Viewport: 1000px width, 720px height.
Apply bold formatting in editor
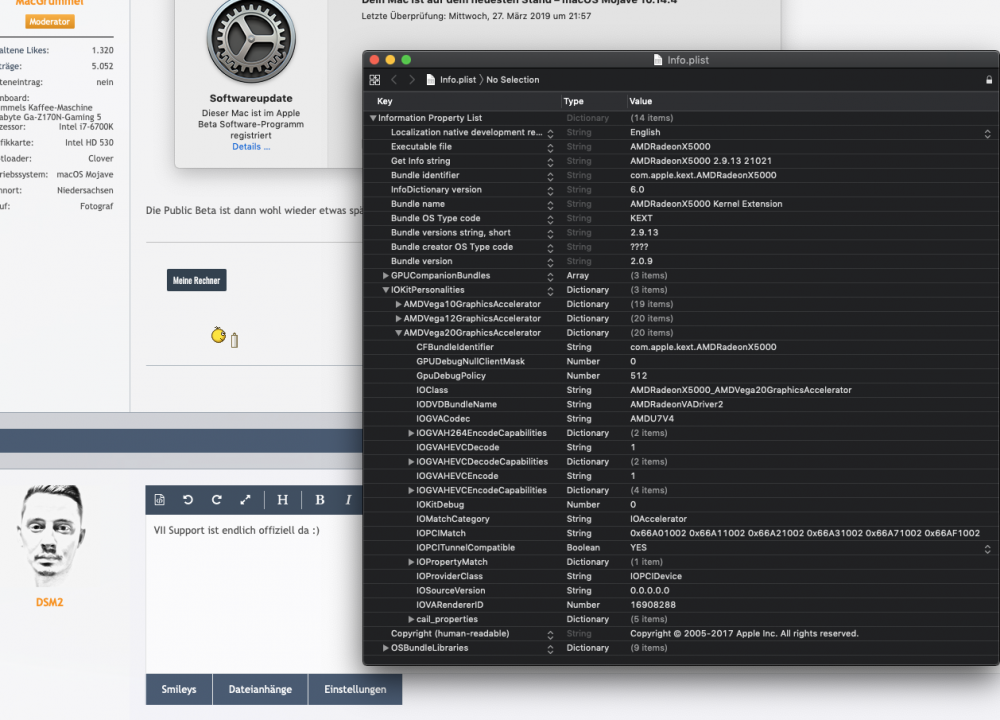coord(320,500)
